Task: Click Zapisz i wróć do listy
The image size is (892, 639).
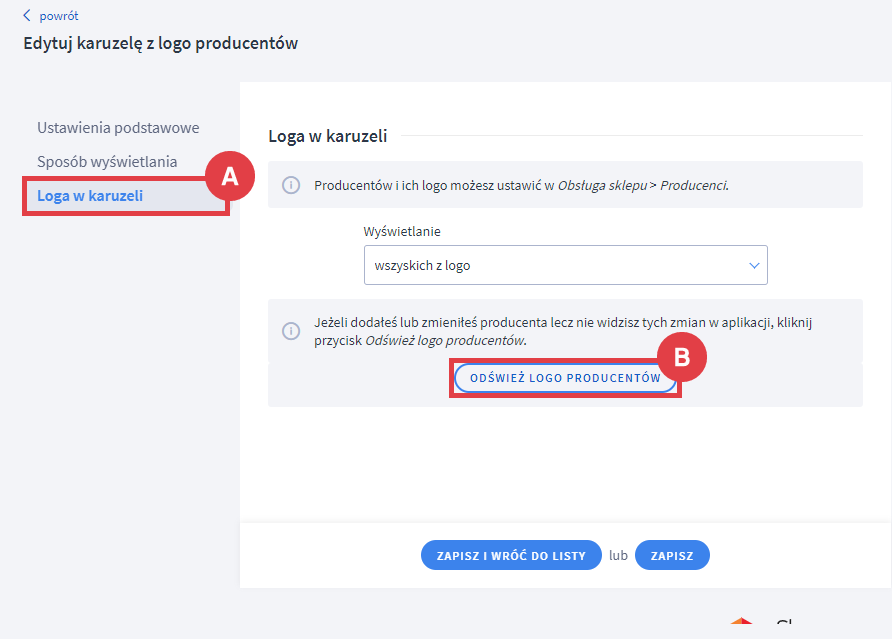Action: [511, 555]
